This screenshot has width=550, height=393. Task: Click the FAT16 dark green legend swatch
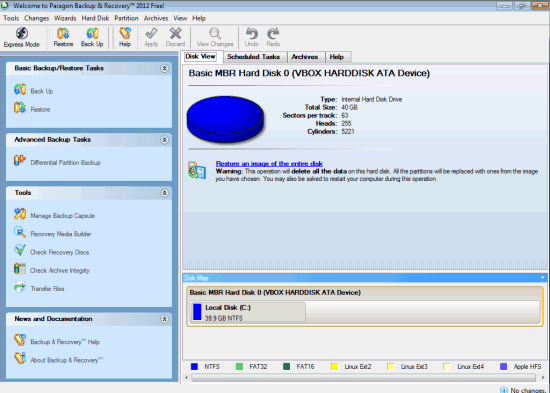(x=287, y=367)
